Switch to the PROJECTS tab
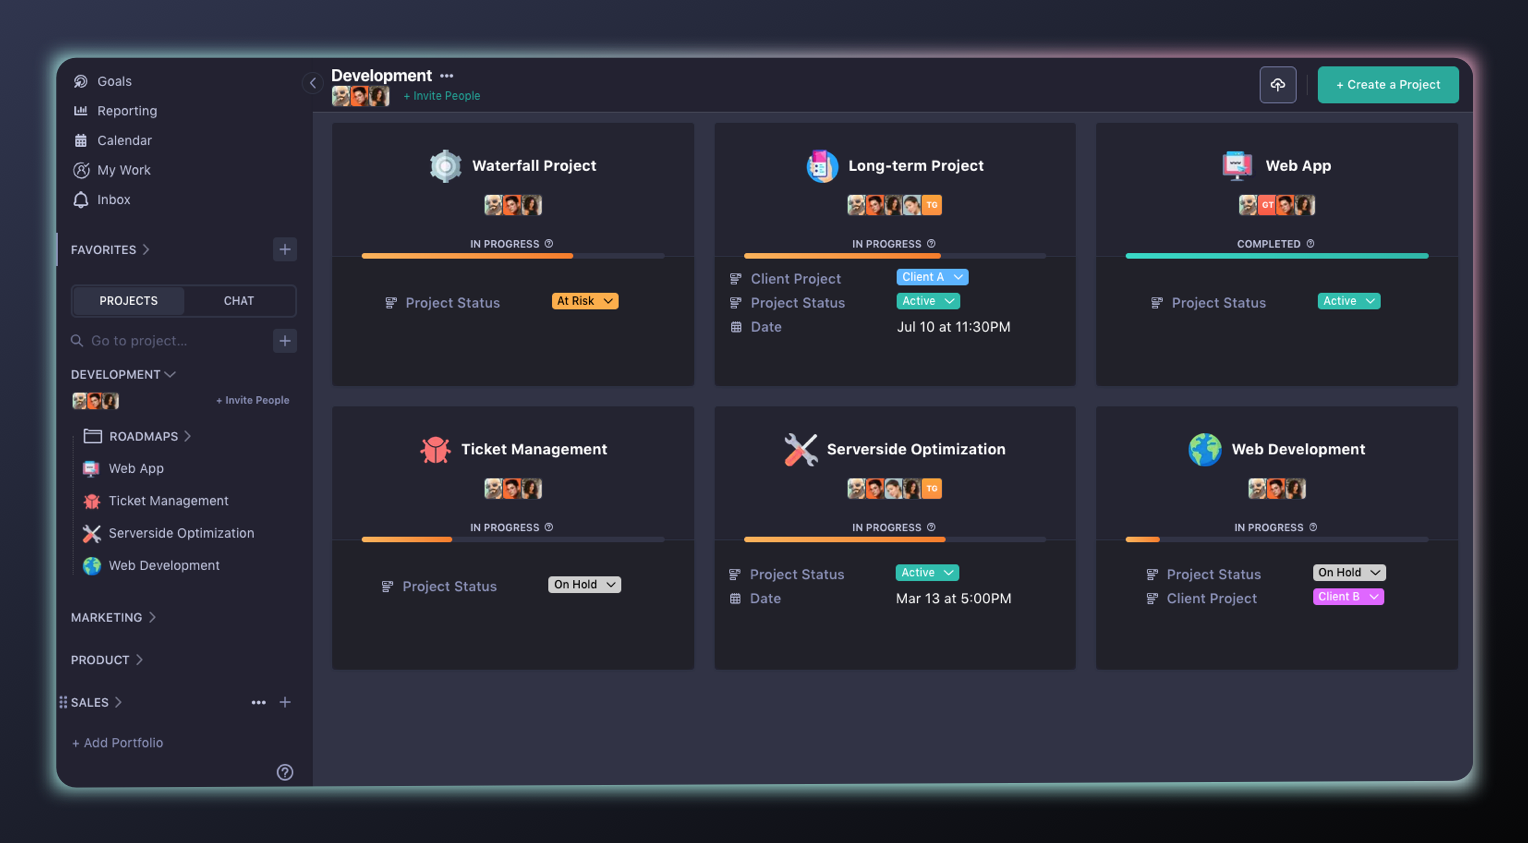 tap(129, 301)
